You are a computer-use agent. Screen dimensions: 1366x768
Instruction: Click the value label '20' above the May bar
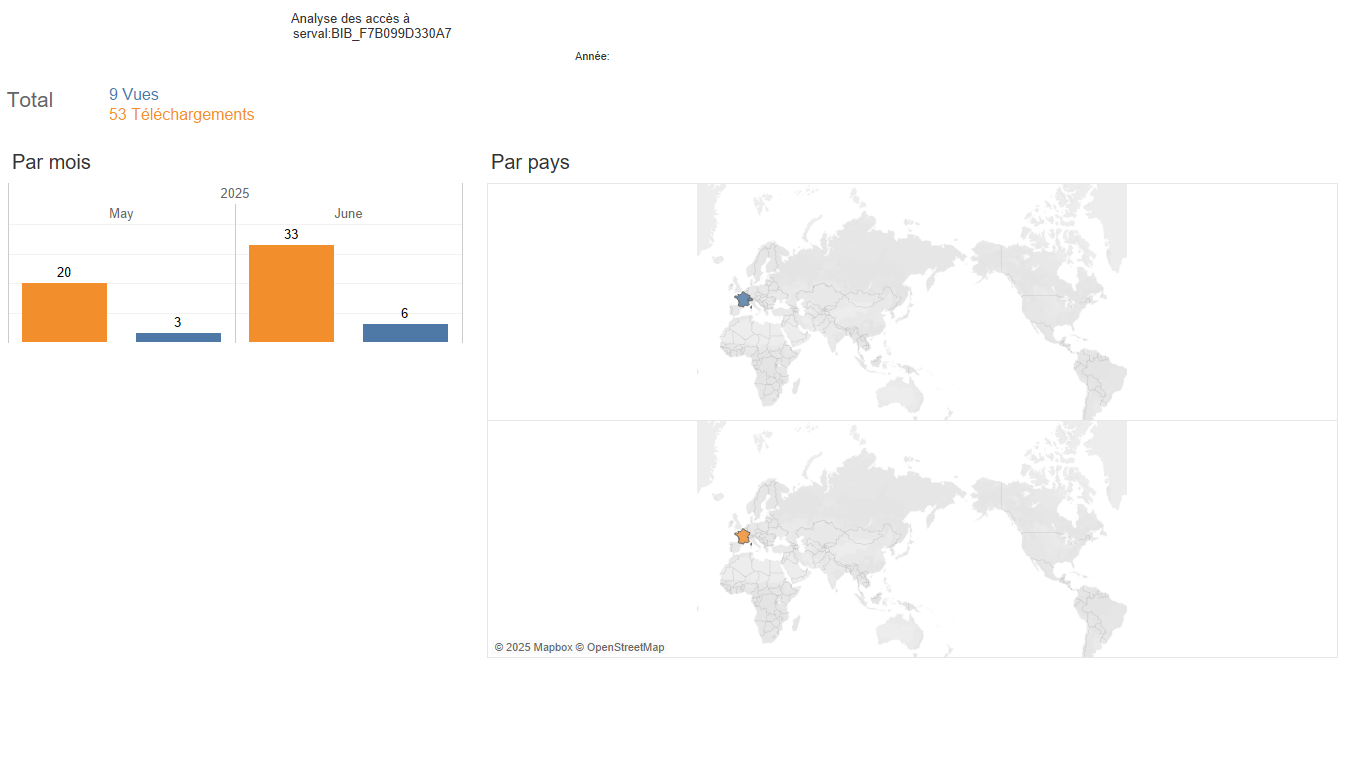tap(64, 273)
